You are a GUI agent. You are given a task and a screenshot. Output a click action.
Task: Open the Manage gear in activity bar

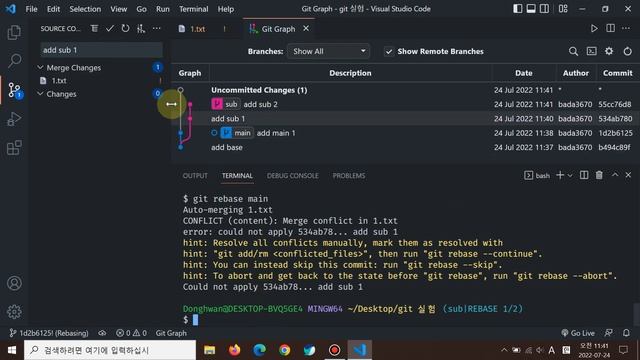coord(14,311)
